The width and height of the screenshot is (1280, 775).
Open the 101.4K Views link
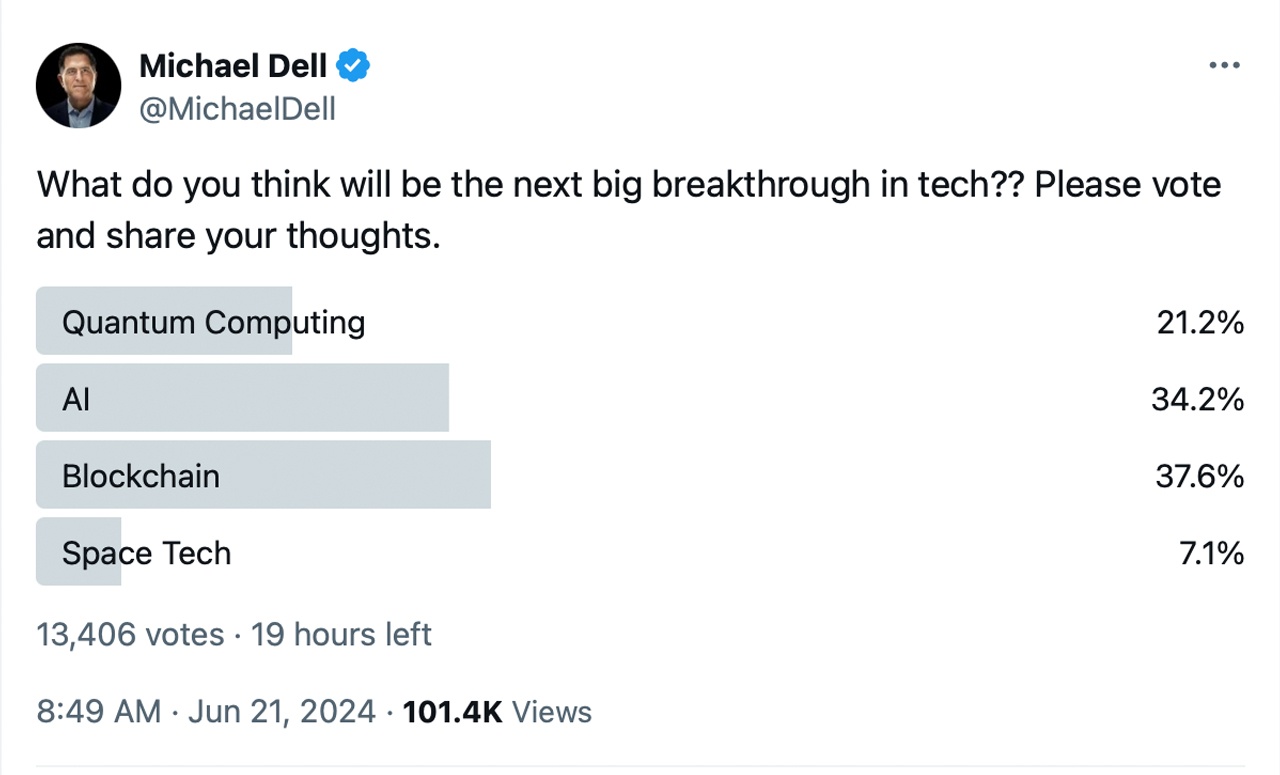click(496, 711)
